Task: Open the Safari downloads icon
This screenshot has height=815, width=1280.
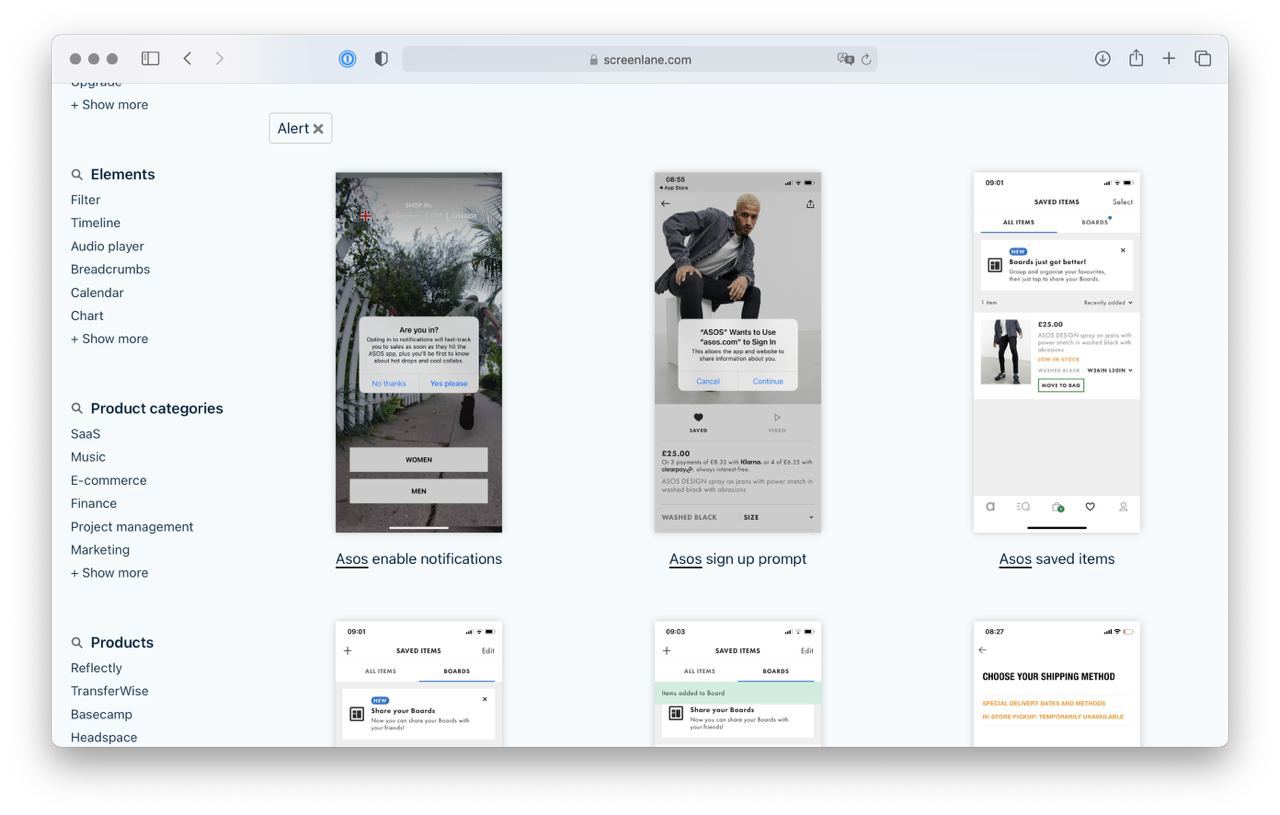Action: click(1102, 59)
